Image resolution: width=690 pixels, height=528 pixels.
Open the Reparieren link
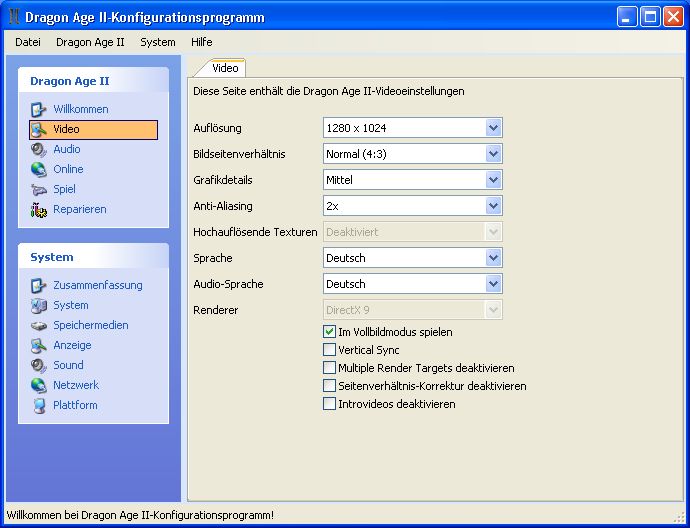tap(80, 209)
